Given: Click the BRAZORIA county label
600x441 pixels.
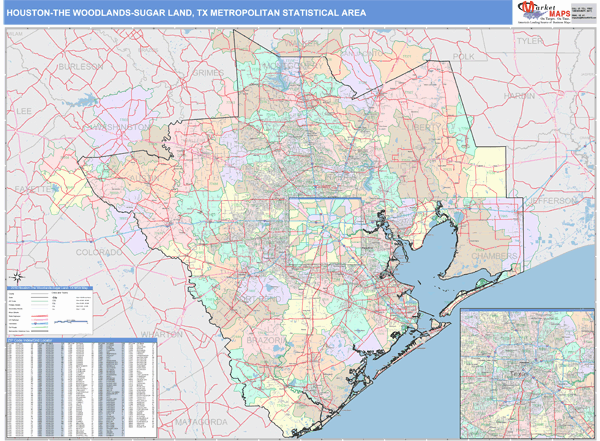Looking at the screenshot, I should coord(266,340).
